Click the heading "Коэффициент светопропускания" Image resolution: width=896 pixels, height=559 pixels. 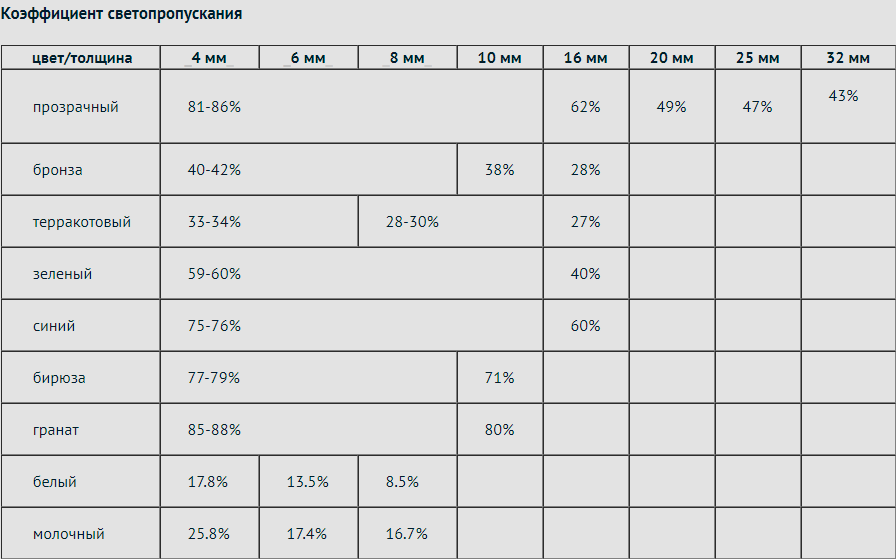tap(120, 15)
